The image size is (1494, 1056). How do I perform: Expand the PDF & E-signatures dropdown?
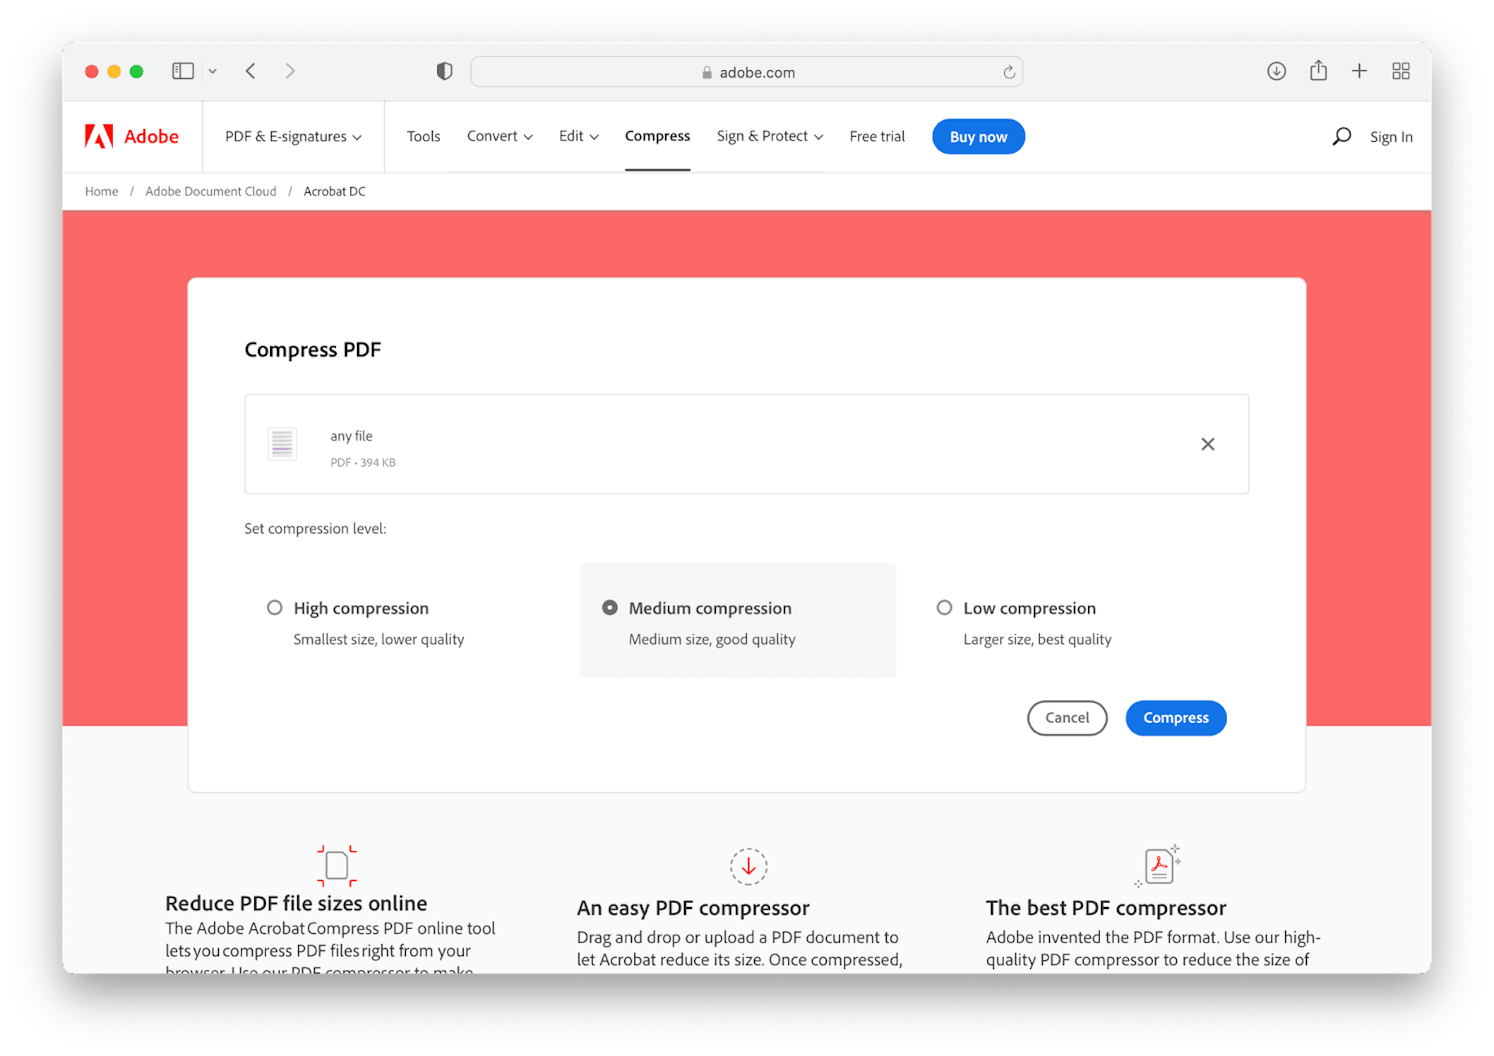pos(293,137)
